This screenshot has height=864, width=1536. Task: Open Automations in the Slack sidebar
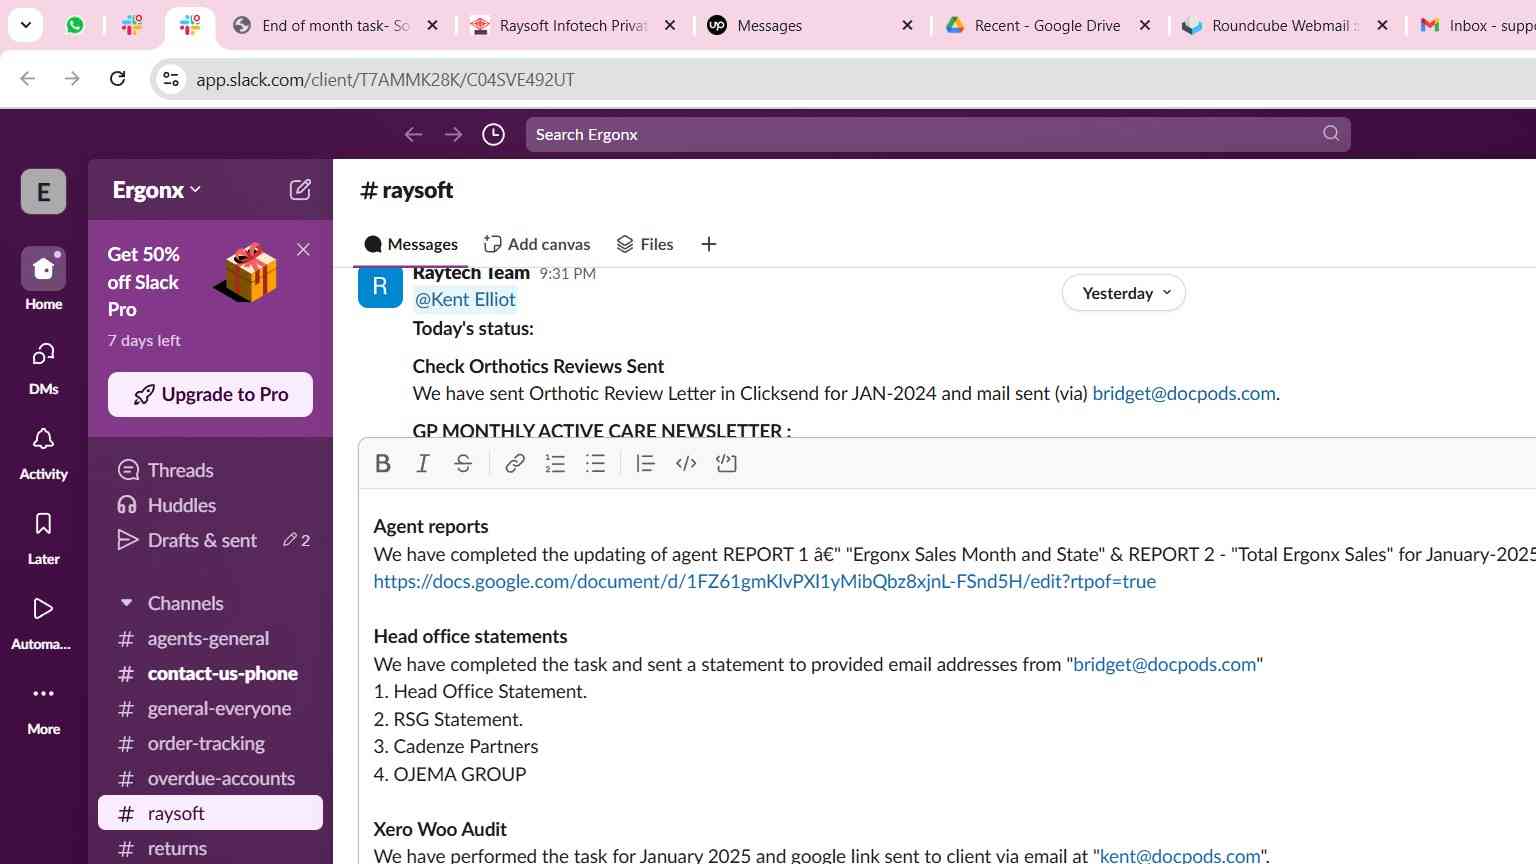point(42,622)
